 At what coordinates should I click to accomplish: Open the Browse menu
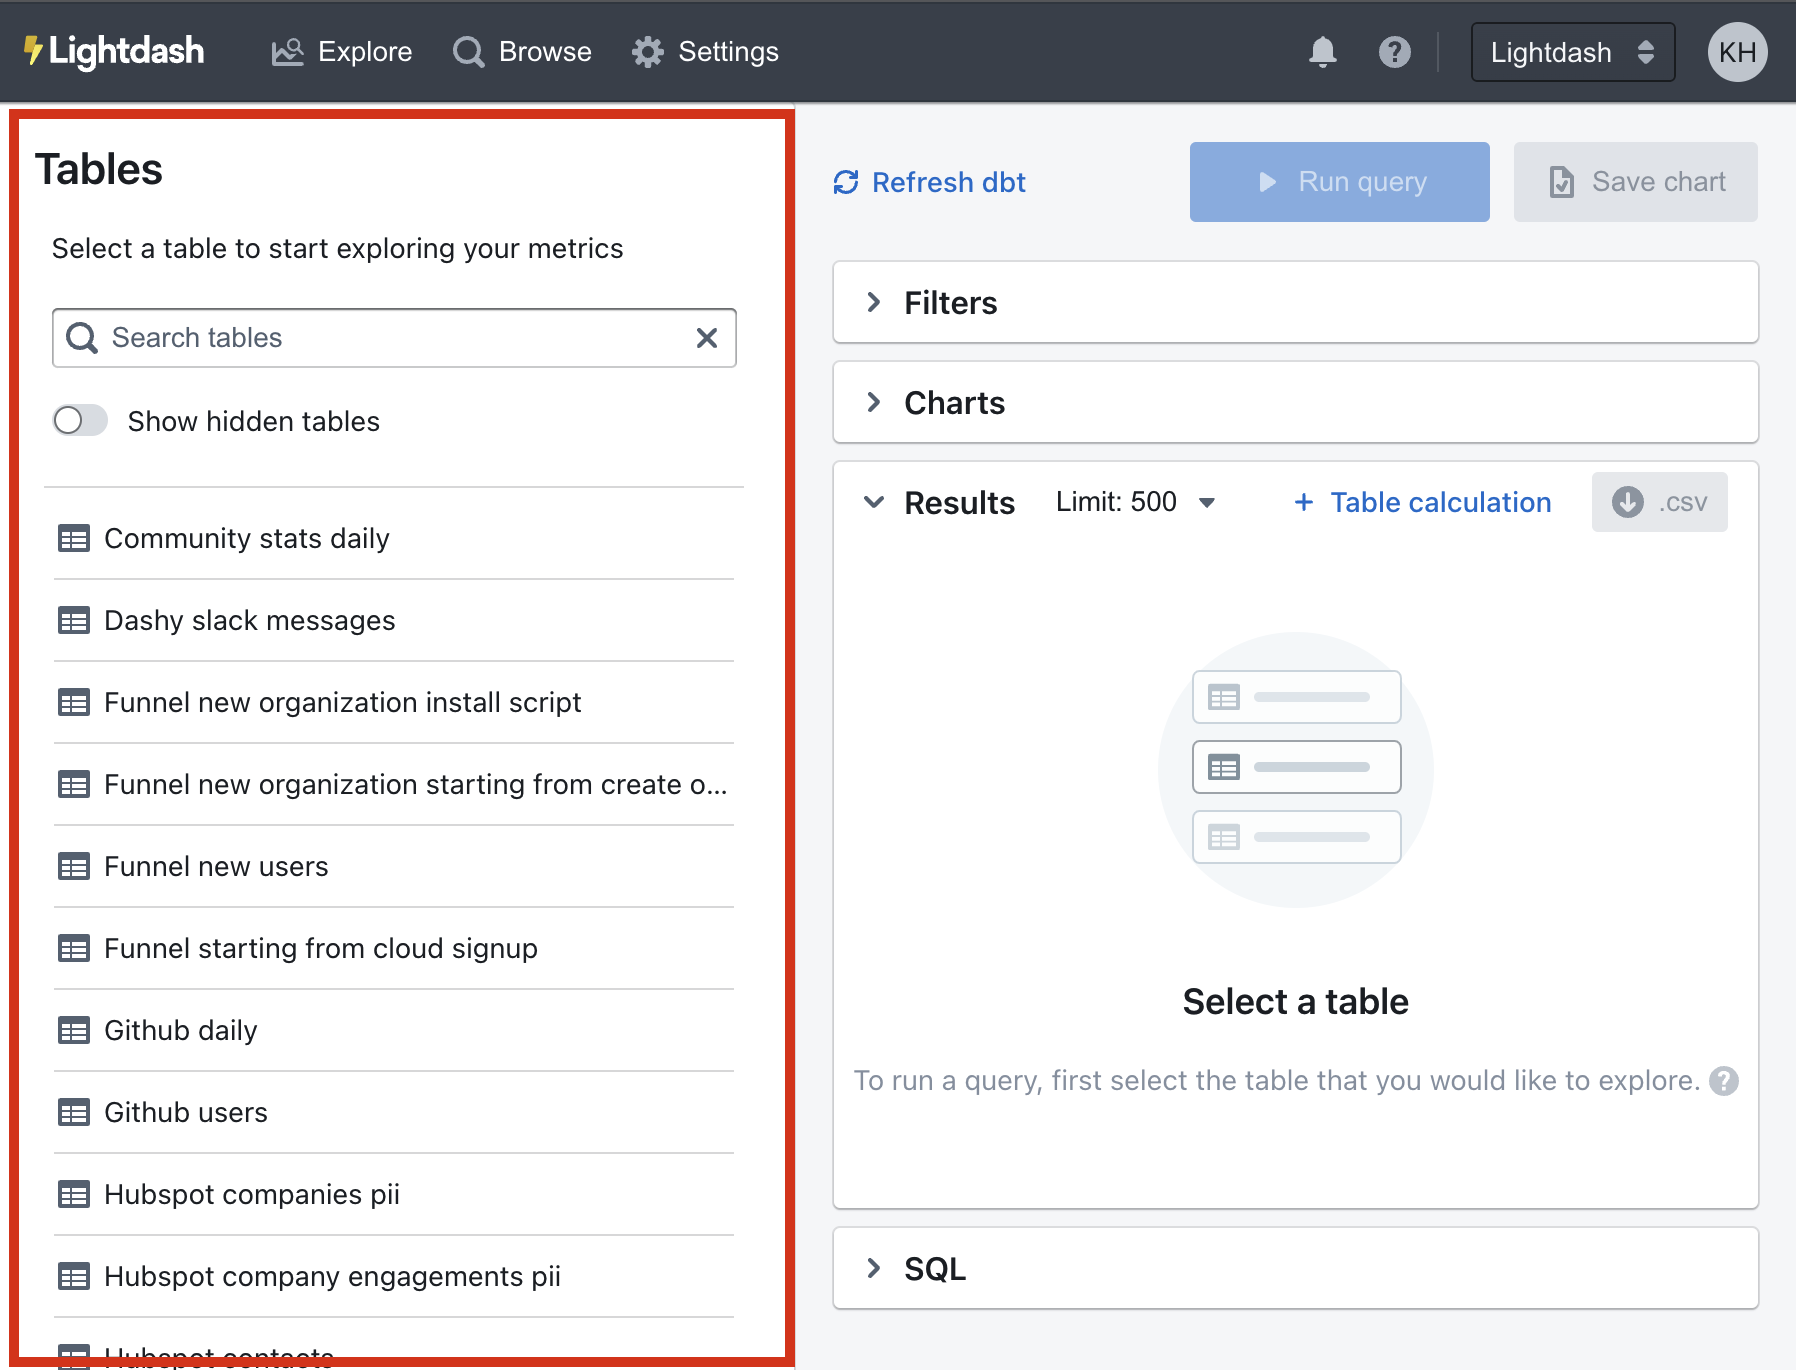522,52
